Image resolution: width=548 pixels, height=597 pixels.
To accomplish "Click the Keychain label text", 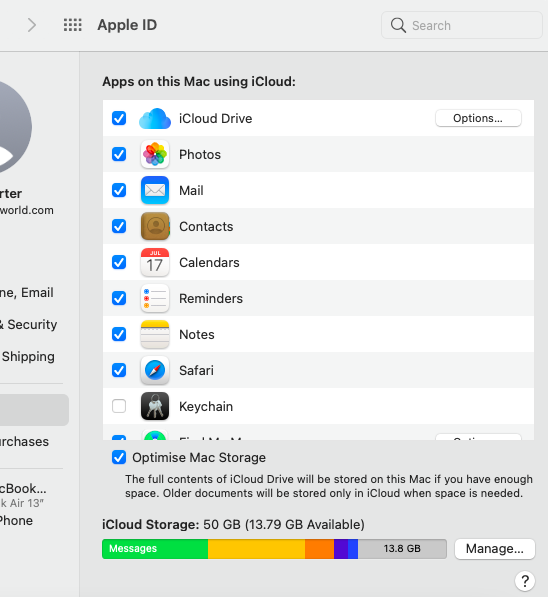I will tap(206, 407).
